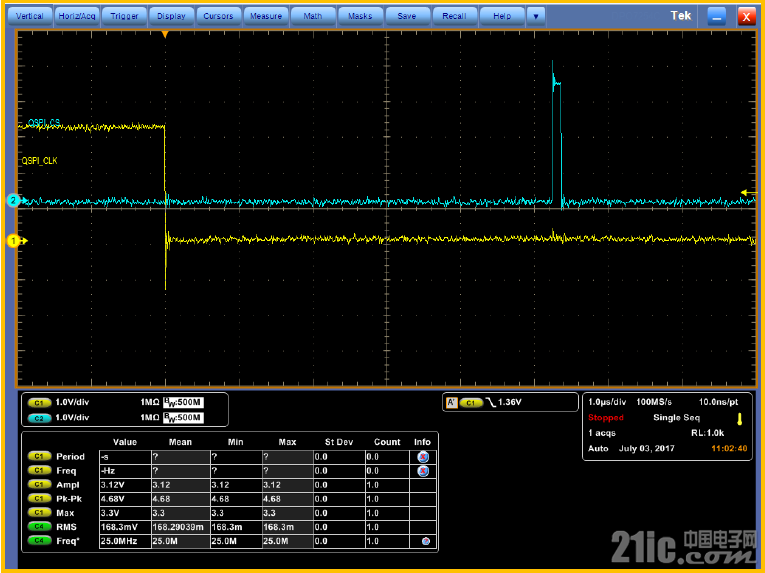Click the RL:1.0k record length readout
765x573 pixels.
pos(707,433)
